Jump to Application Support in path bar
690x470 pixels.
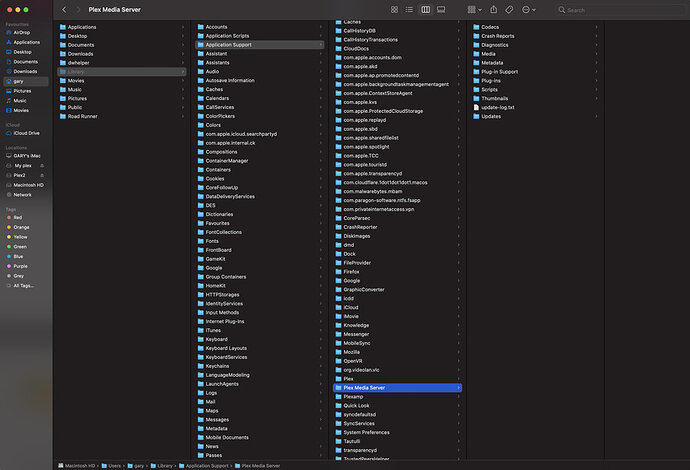point(204,466)
